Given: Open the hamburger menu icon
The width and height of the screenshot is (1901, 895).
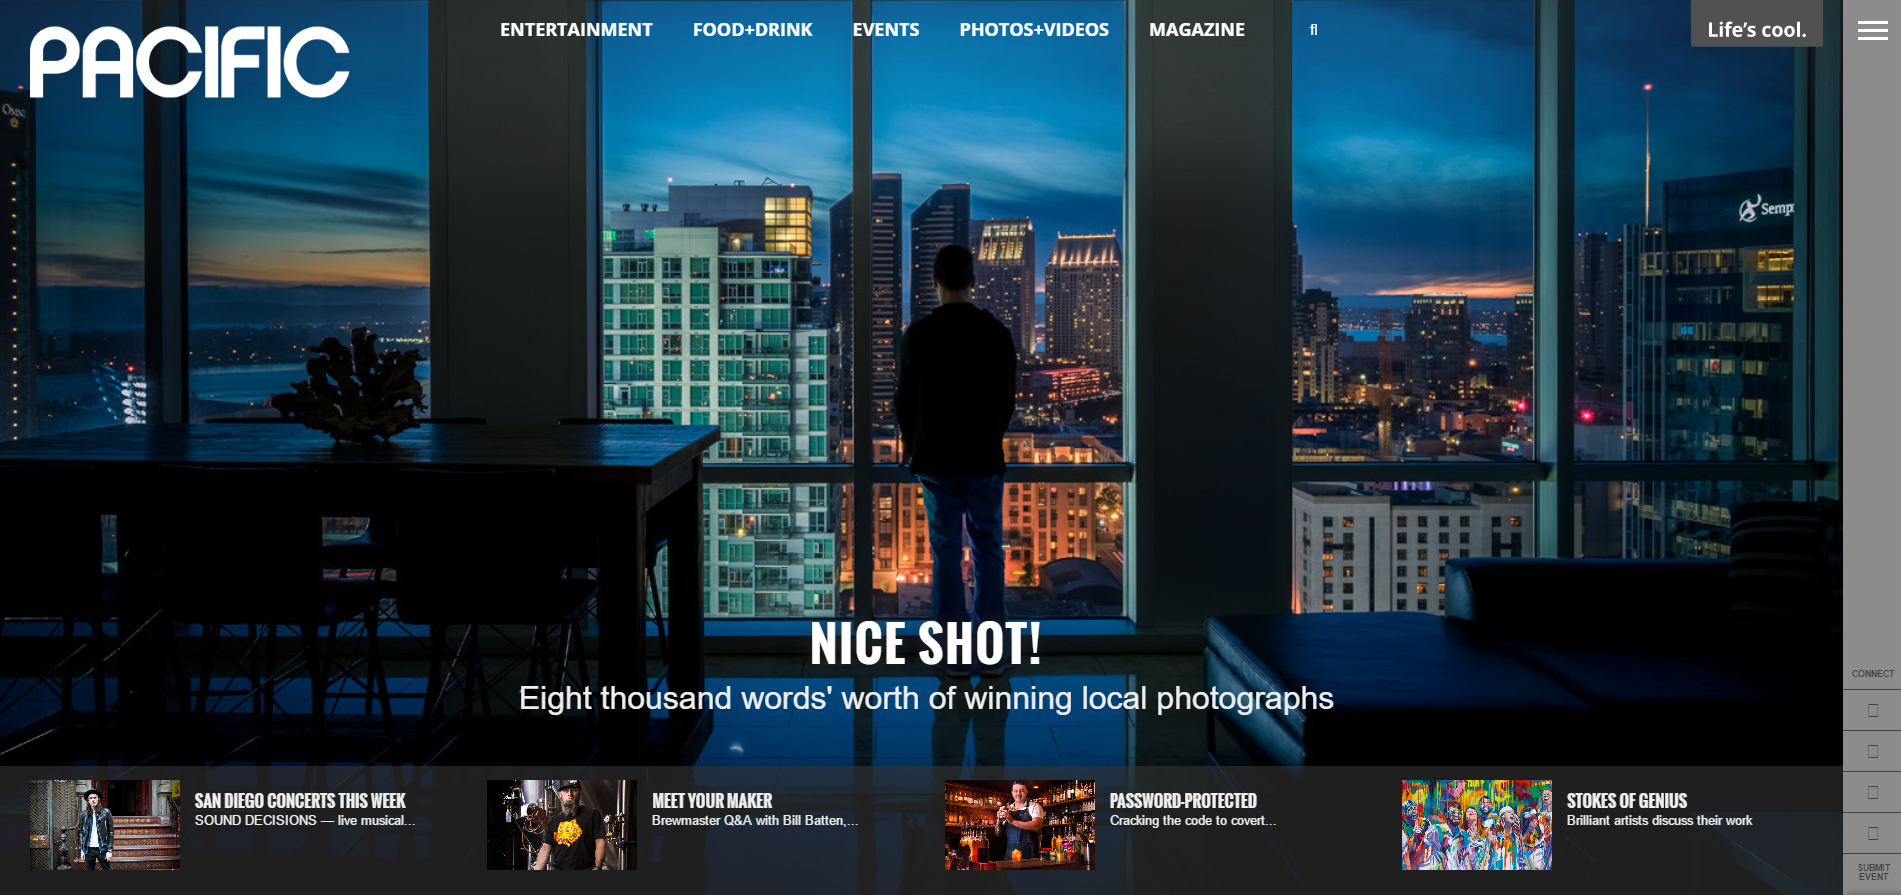Looking at the screenshot, I should 1872,31.
